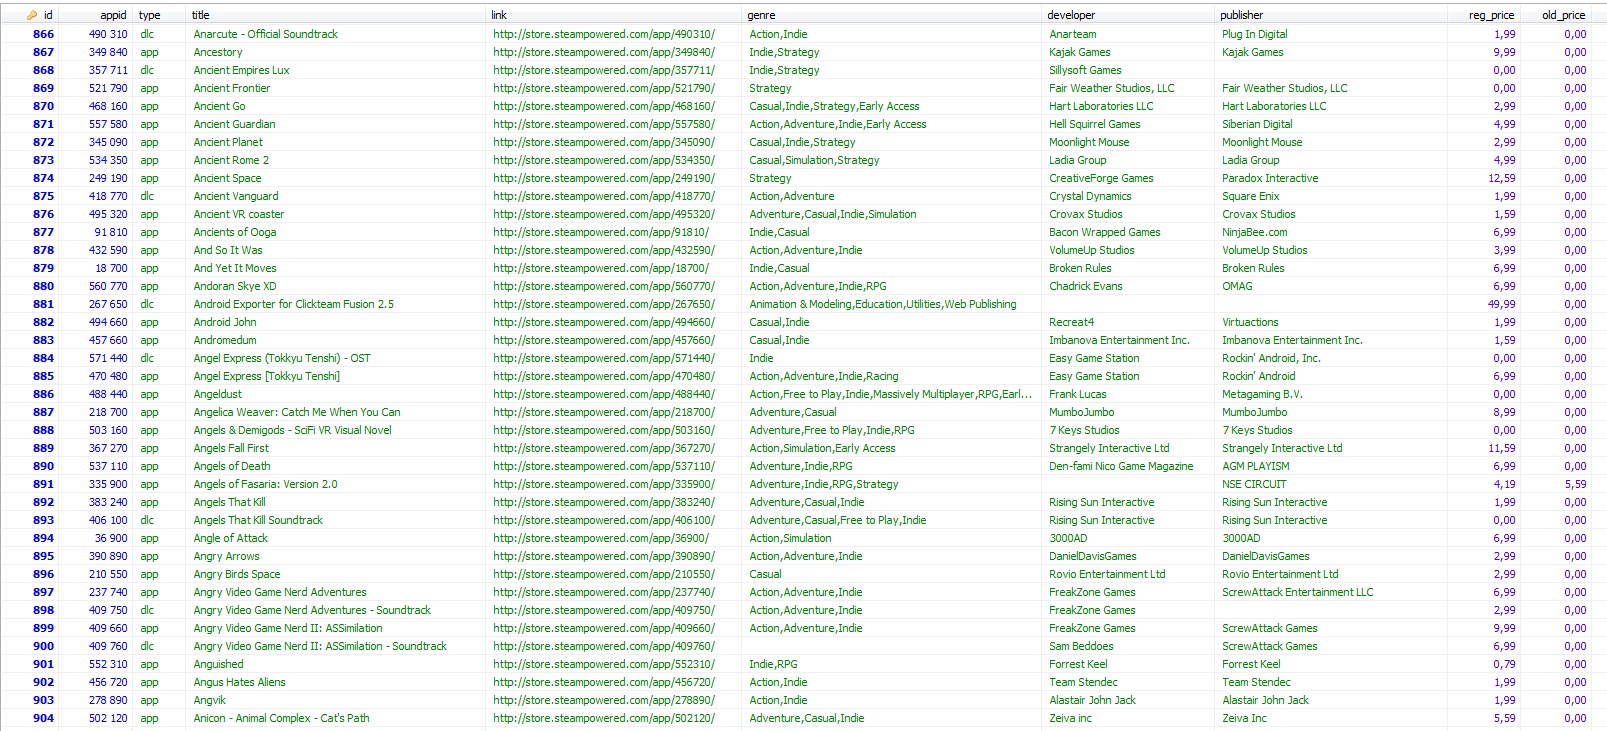Click the 5,59 value in old_price column
The image size is (1607, 731).
coord(1575,484)
